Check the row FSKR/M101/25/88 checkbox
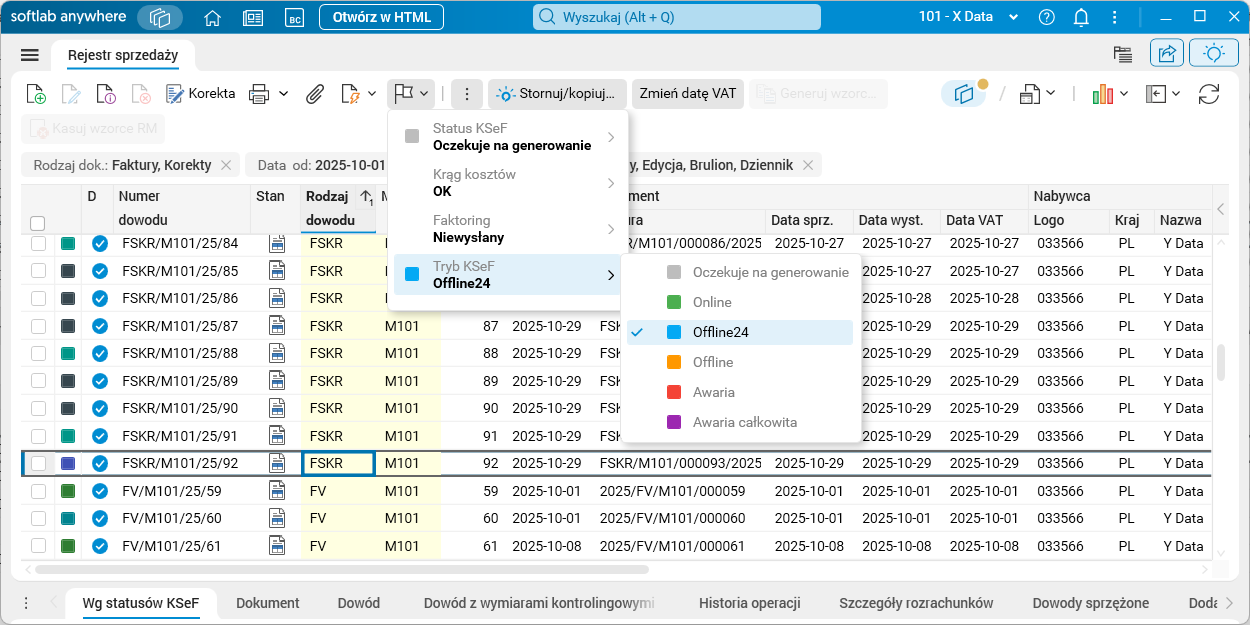Screen dimensions: 1250x625 (x=38, y=353)
